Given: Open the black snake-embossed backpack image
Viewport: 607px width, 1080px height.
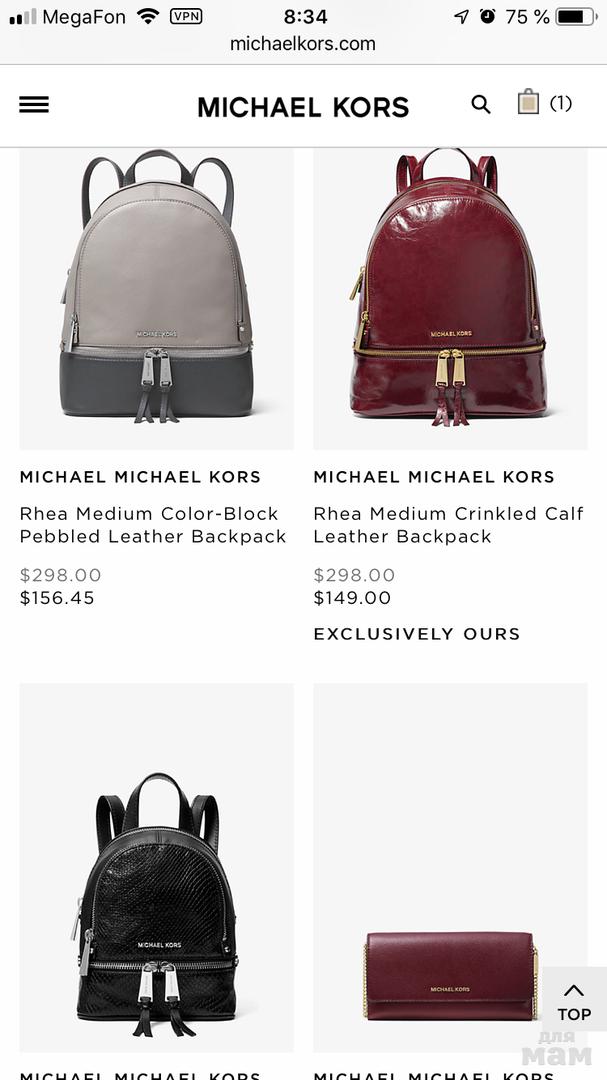Looking at the screenshot, I should point(156,867).
